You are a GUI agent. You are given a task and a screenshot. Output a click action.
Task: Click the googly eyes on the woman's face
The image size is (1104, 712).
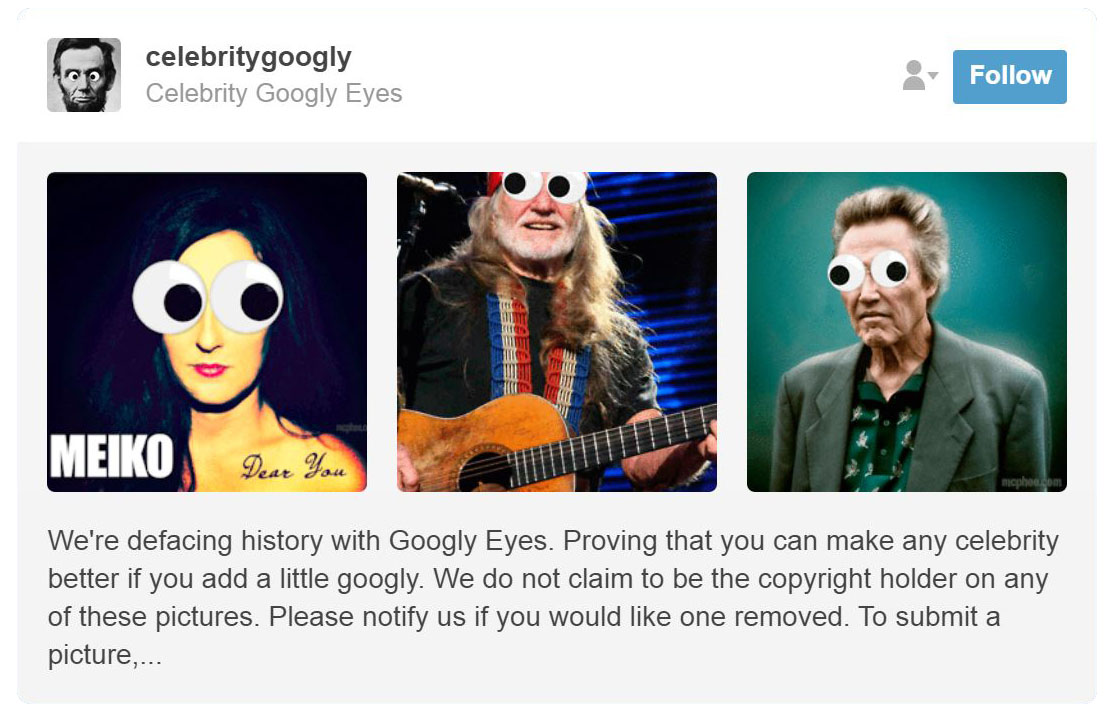(x=208, y=296)
